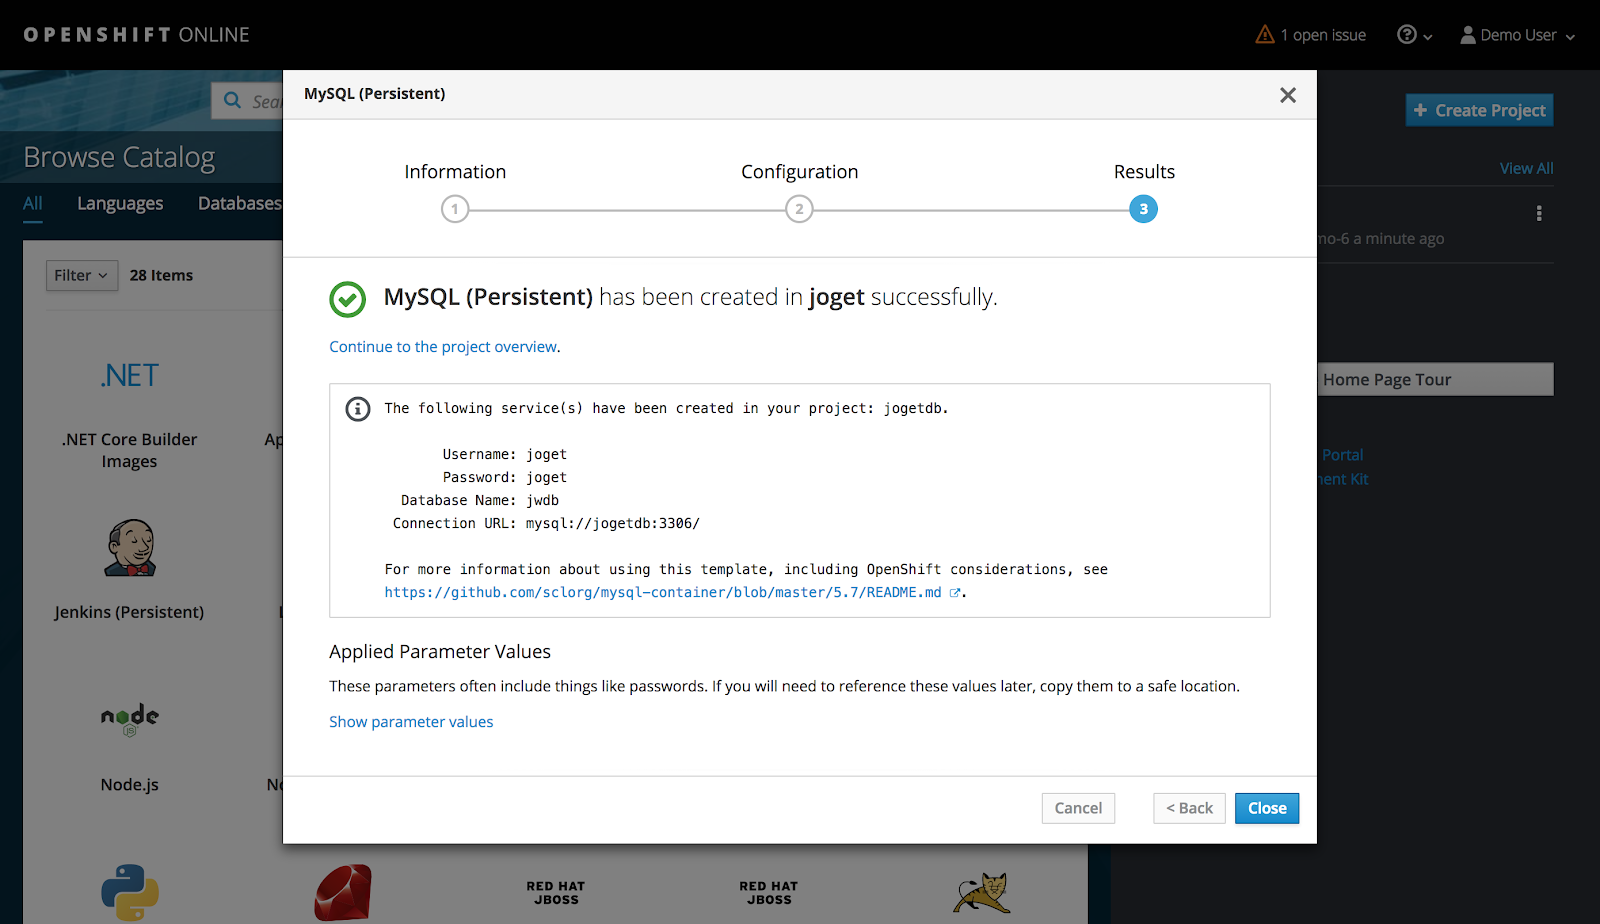Follow the Continue to the project overview link
The width and height of the screenshot is (1600, 924).
[x=443, y=347]
